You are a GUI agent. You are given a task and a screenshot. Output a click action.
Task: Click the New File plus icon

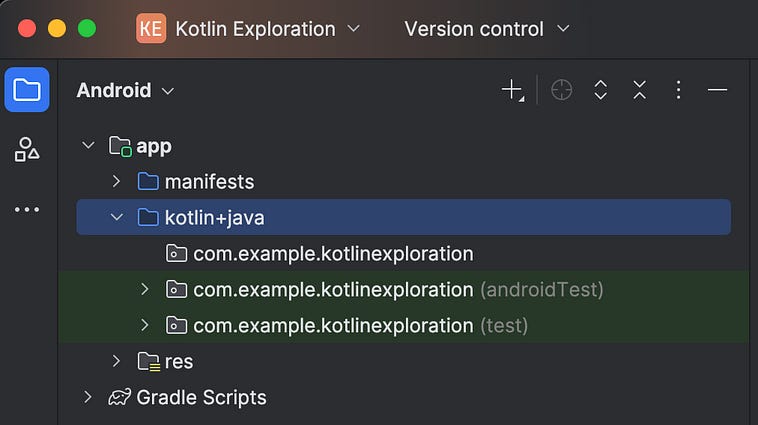click(x=512, y=90)
